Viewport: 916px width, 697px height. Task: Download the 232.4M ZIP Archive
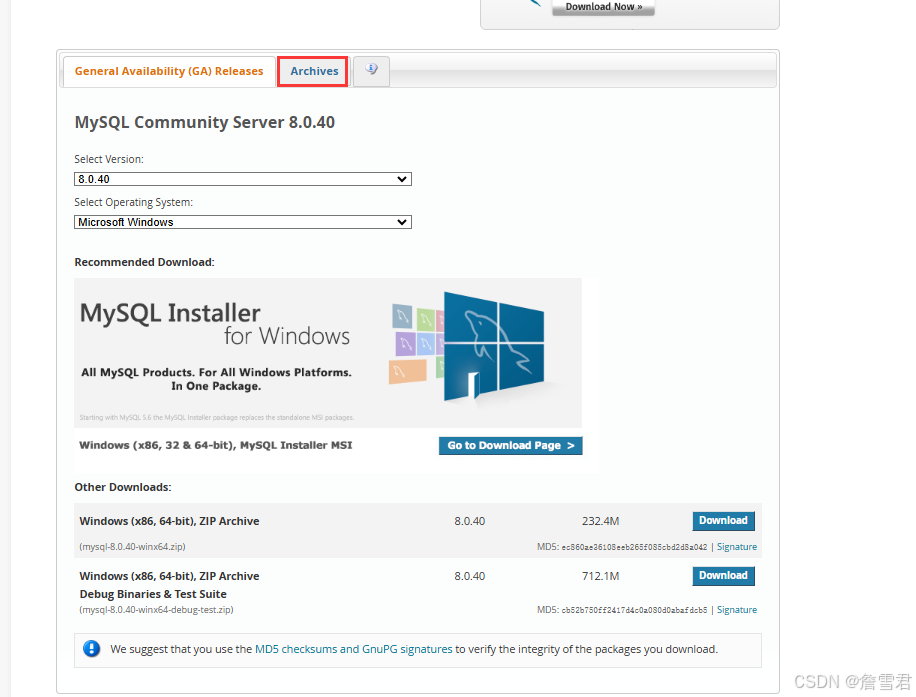(x=723, y=521)
